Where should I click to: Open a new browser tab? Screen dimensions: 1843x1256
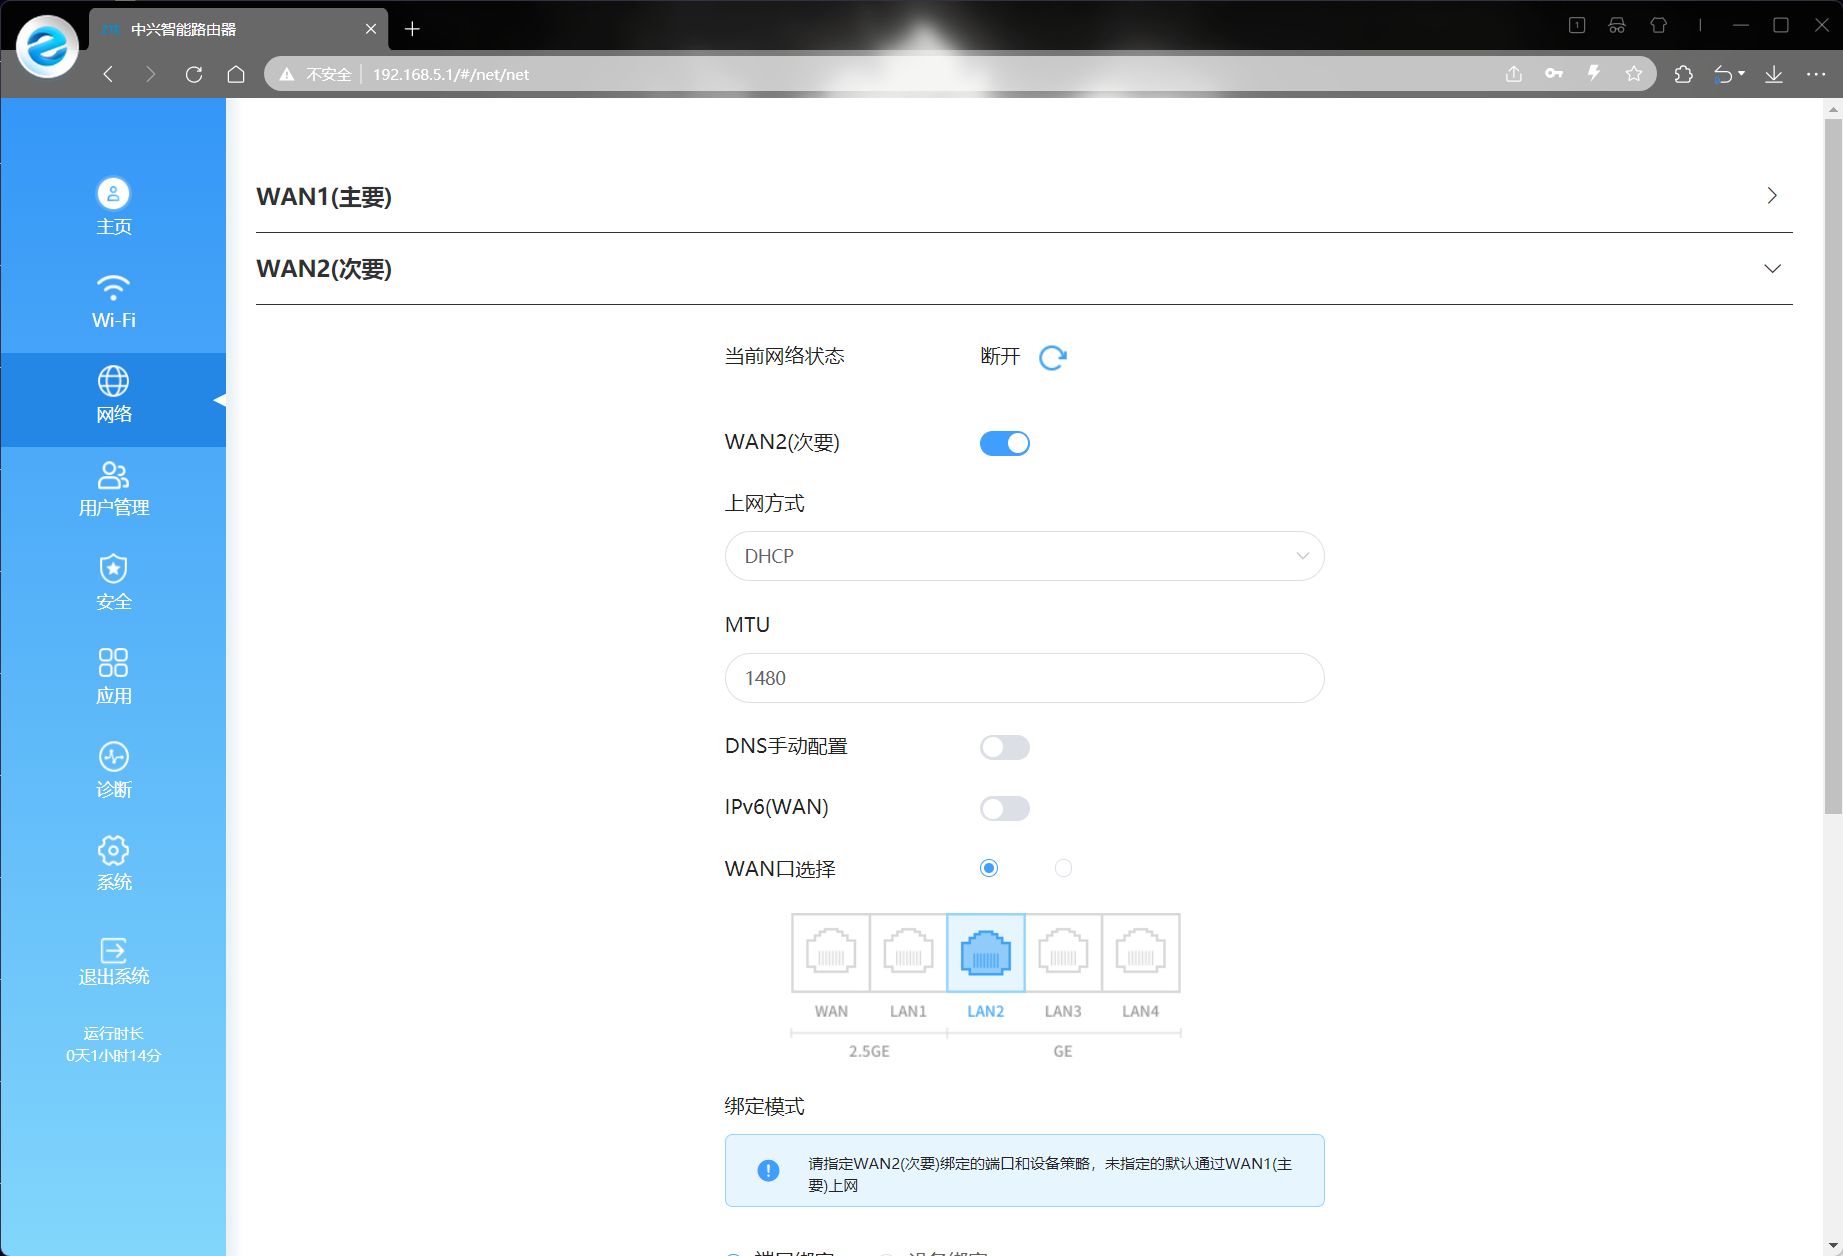point(412,29)
